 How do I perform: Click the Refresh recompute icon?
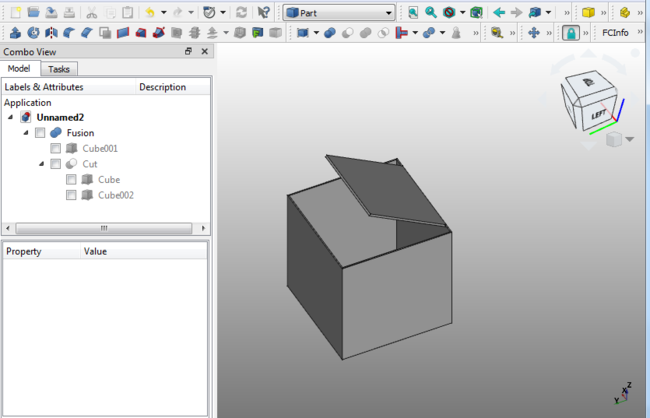[241, 12]
